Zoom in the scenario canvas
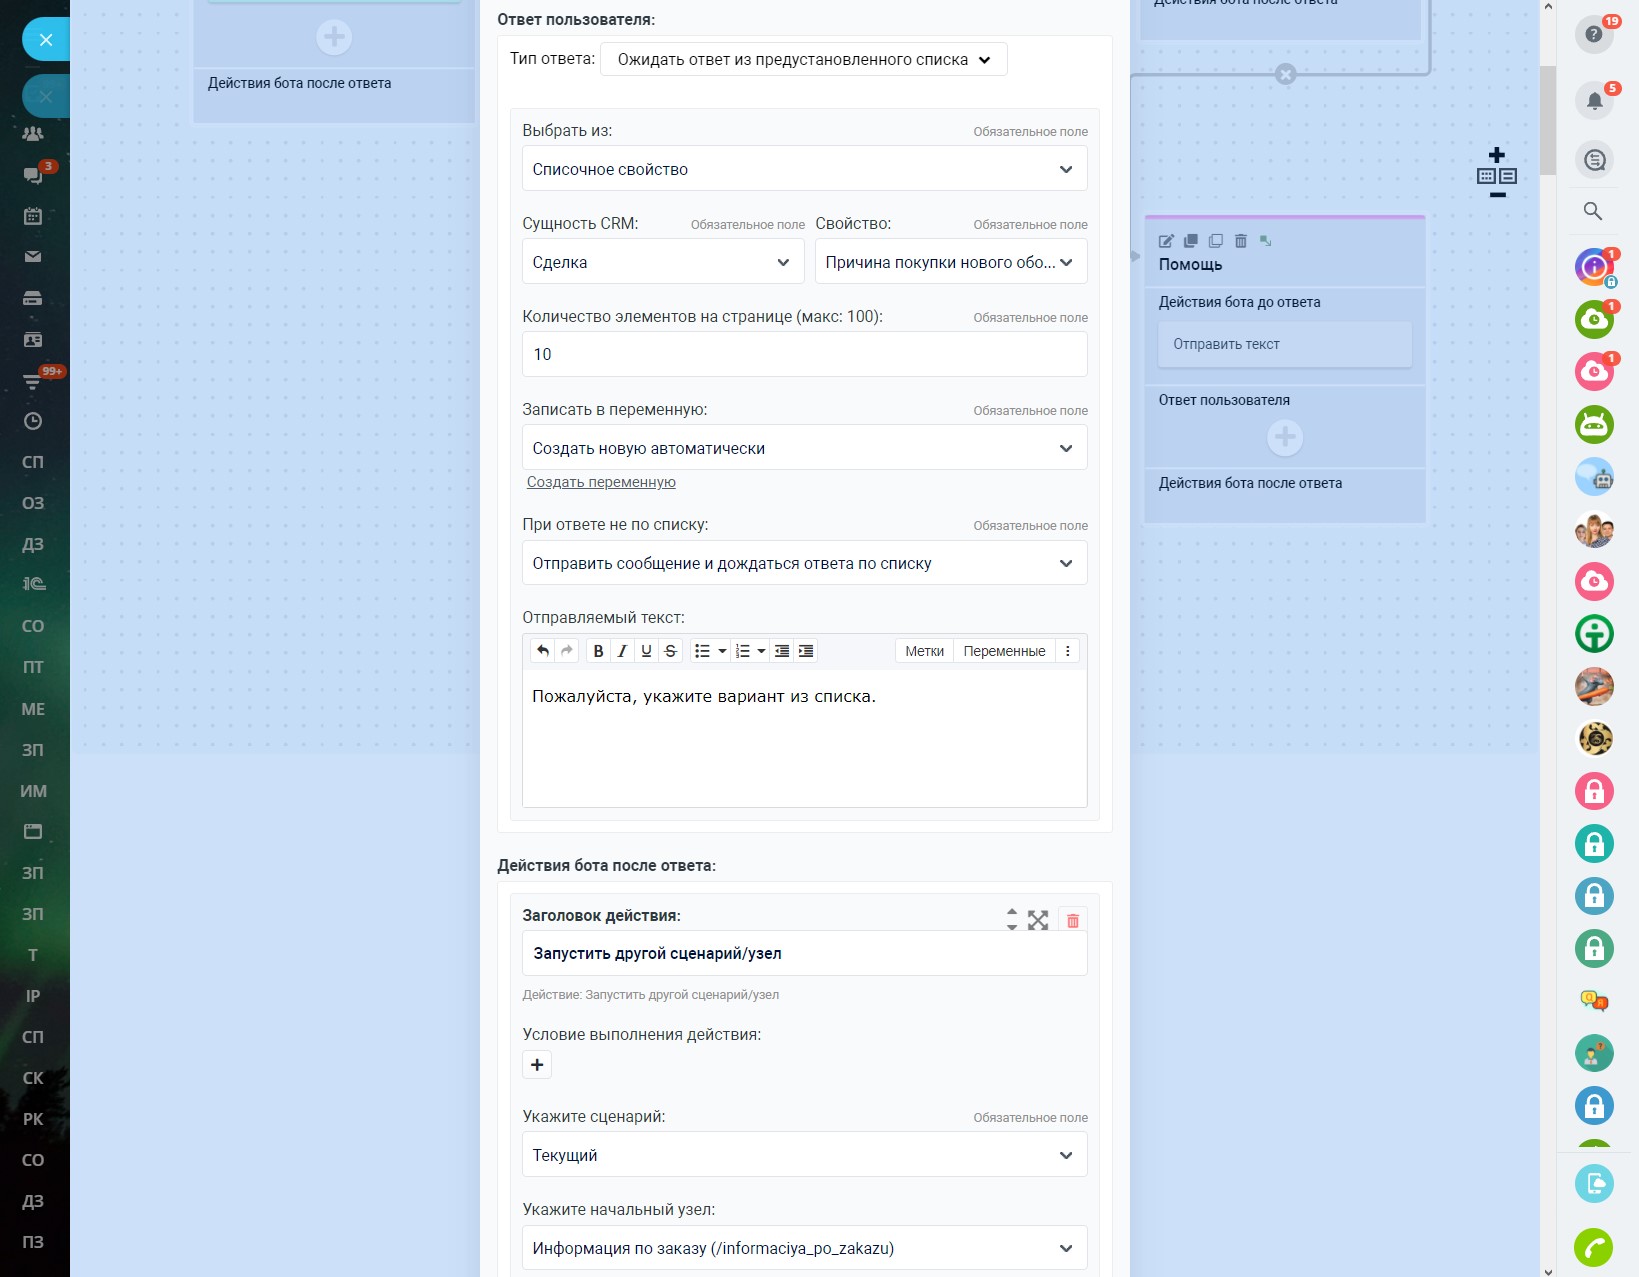 pos(1497,155)
